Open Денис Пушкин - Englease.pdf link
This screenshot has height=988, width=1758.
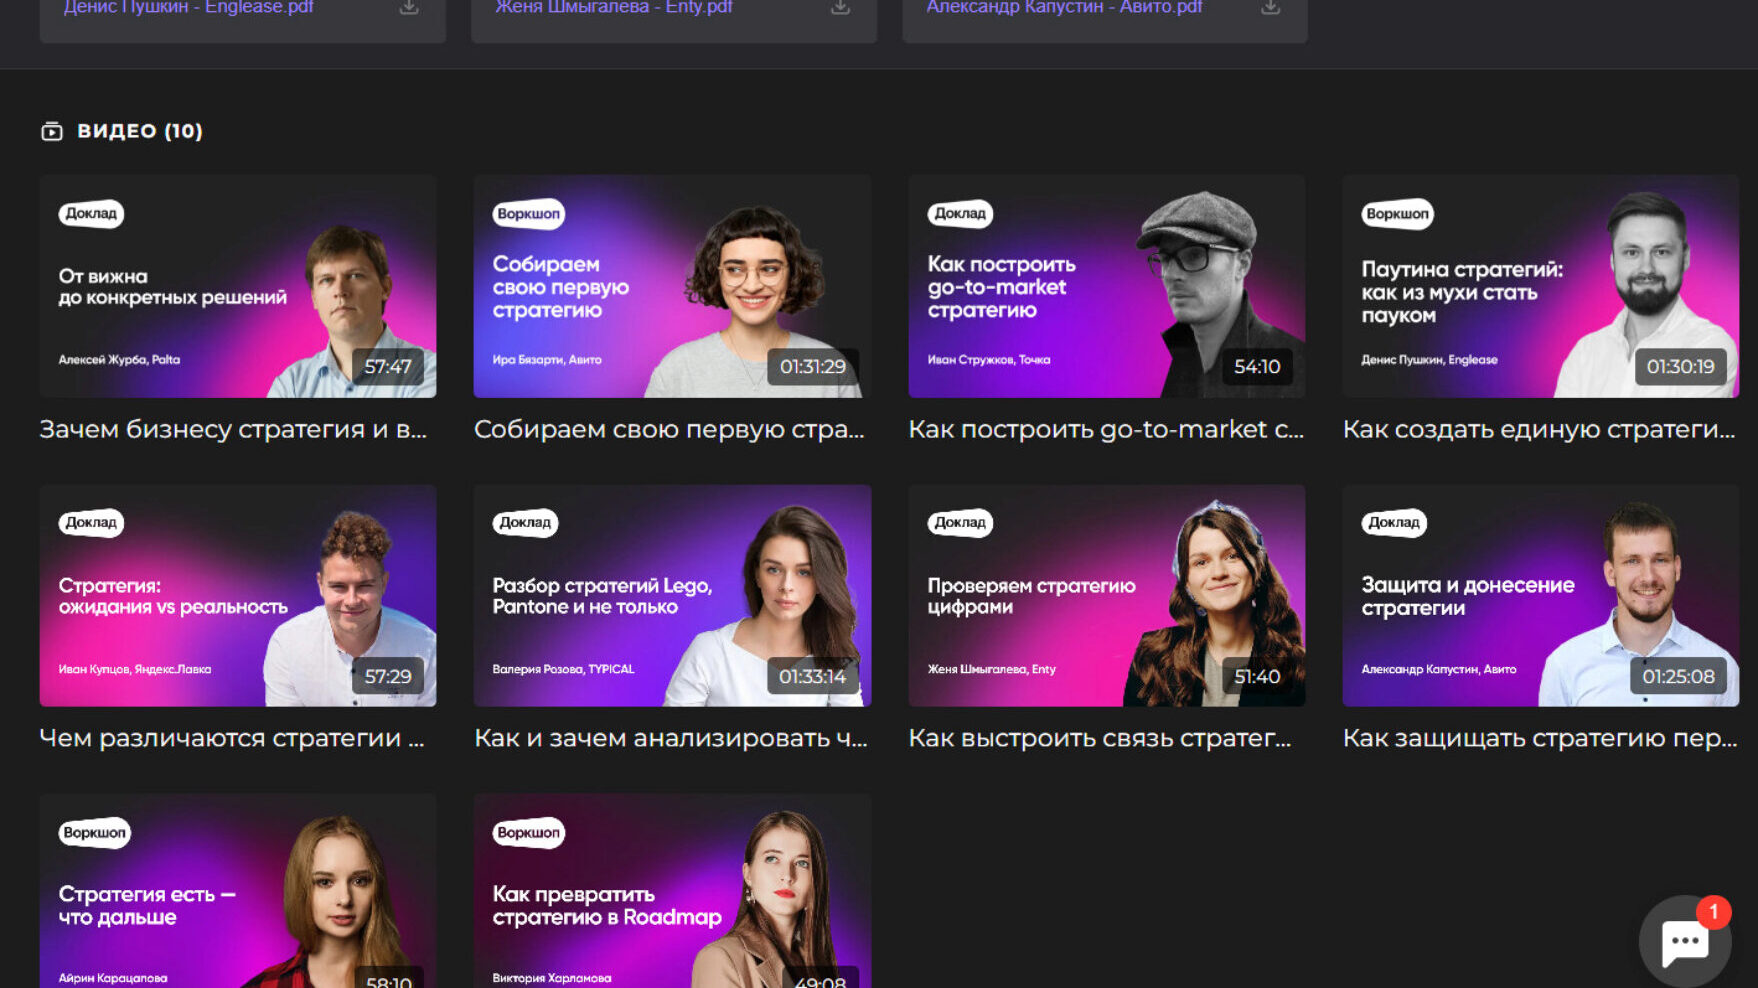coord(189,8)
